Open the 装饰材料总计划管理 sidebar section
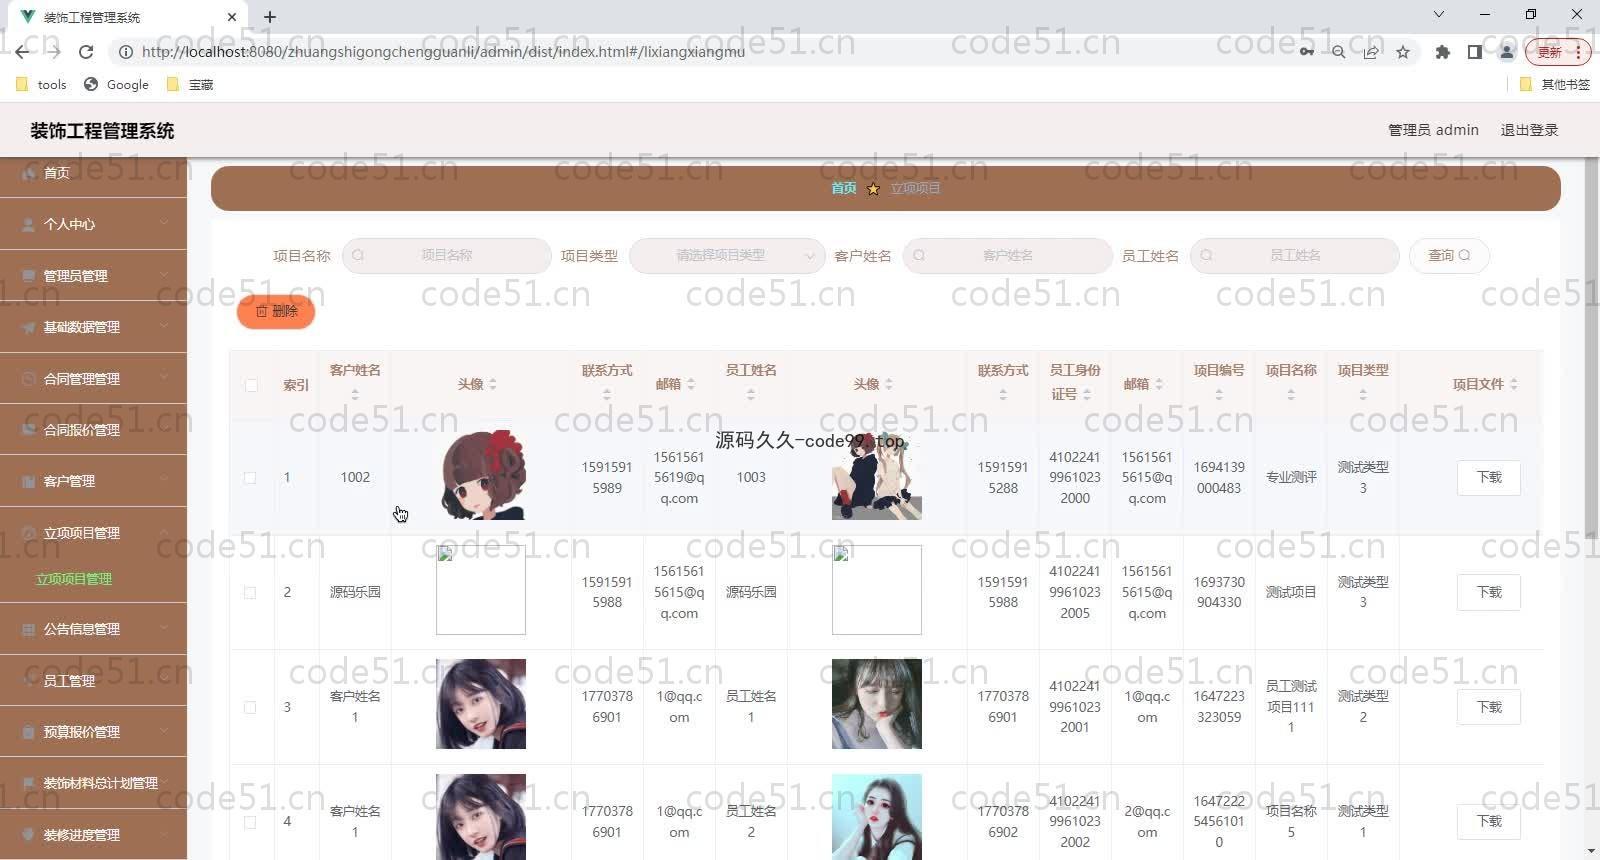The height and width of the screenshot is (860, 1600). pyautogui.click(x=93, y=783)
